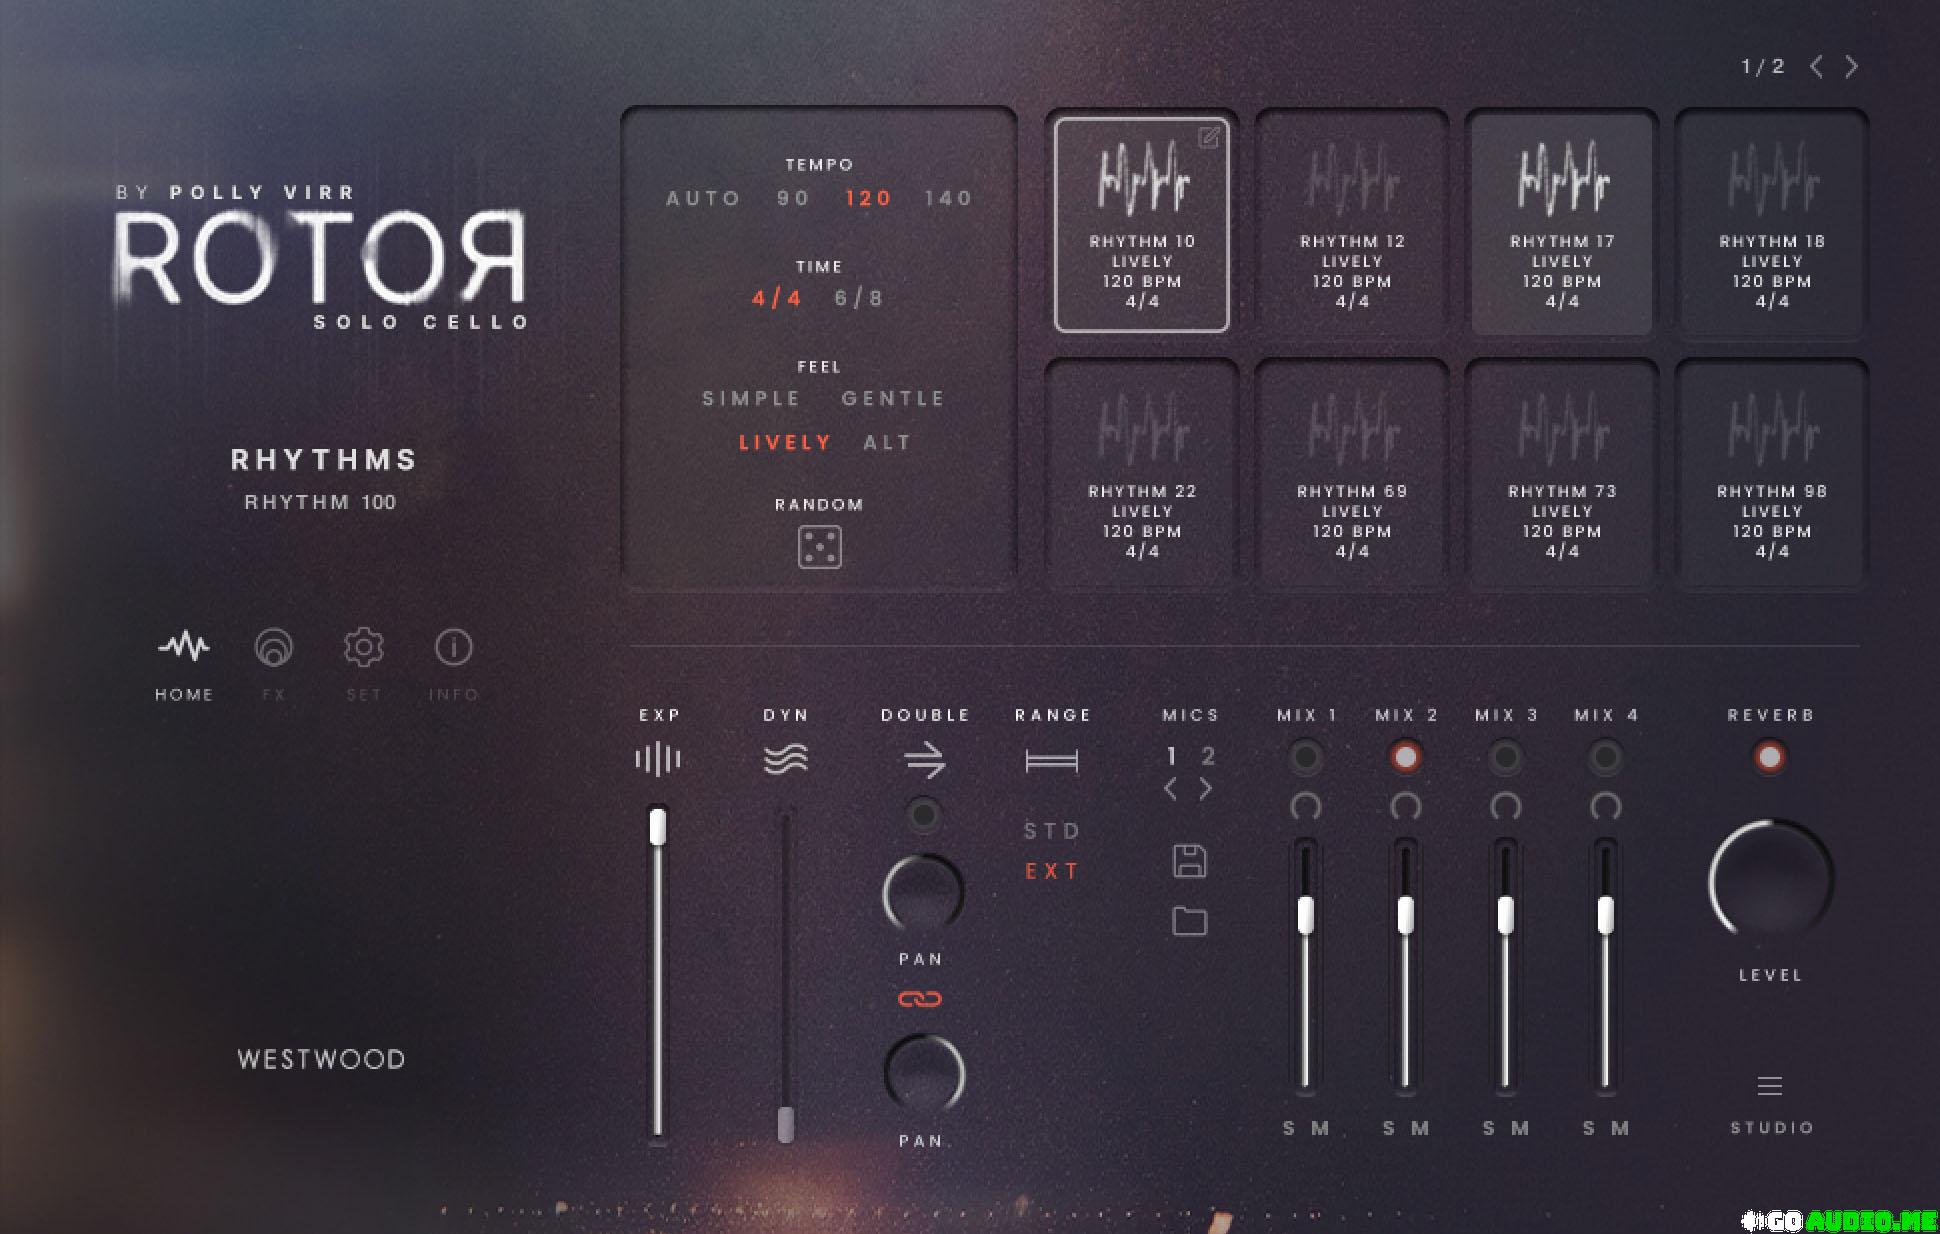Solo the Mix 4 channel
This screenshot has height=1234, width=1940.
pos(1589,1128)
